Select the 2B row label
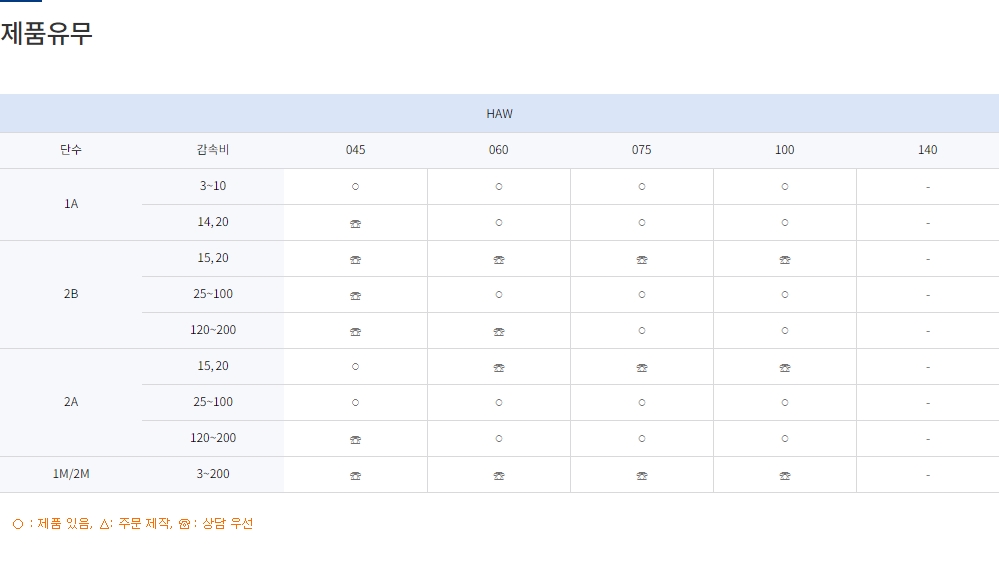This screenshot has height=565, width=999. tap(71, 294)
